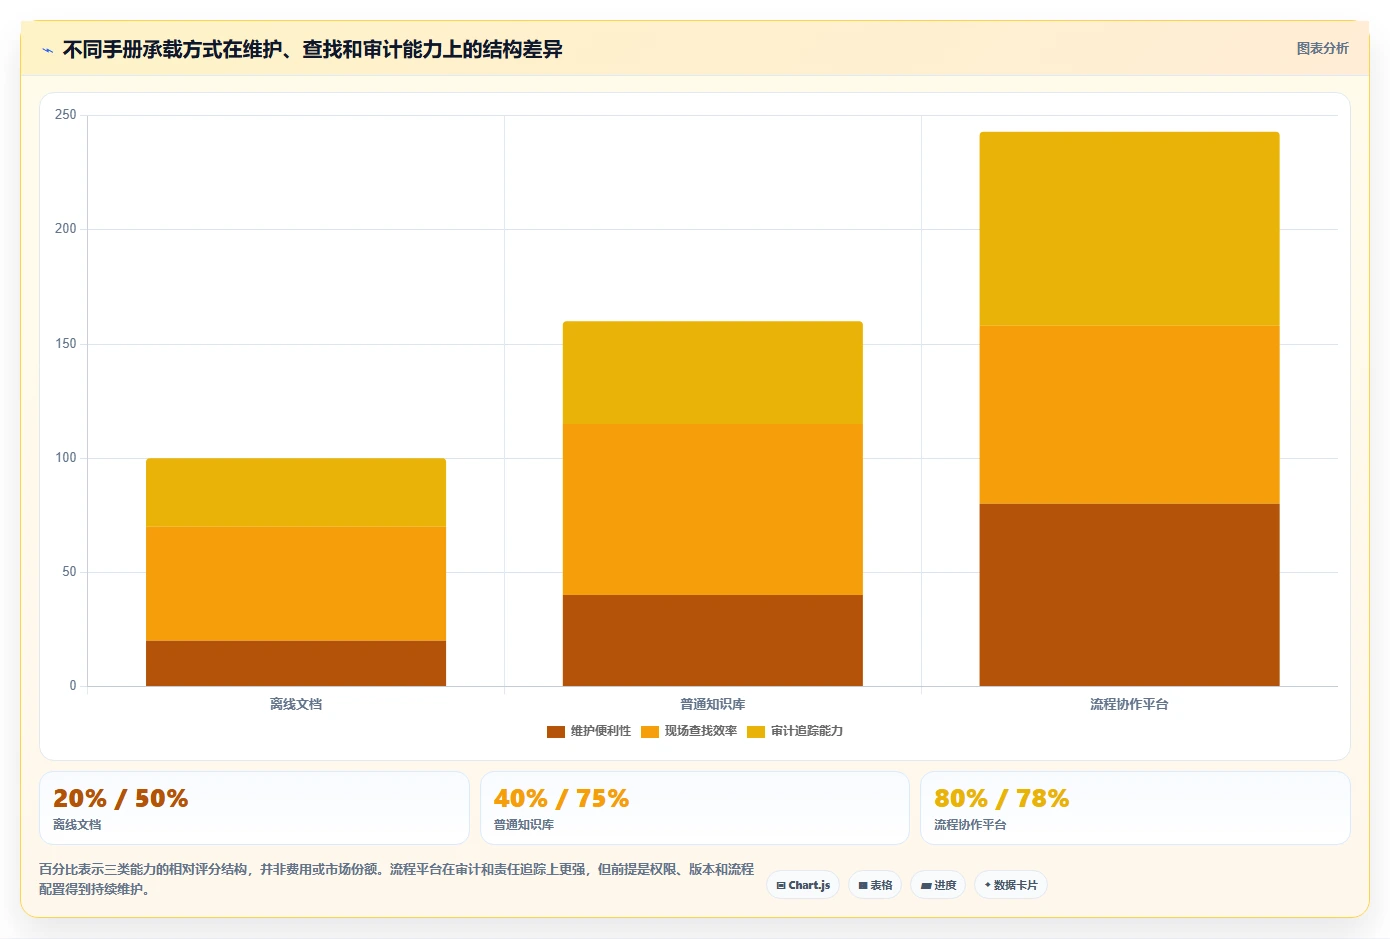Click the yellow 审计追踪能力 legend swatch
This screenshot has width=1390, height=939.
(x=756, y=732)
